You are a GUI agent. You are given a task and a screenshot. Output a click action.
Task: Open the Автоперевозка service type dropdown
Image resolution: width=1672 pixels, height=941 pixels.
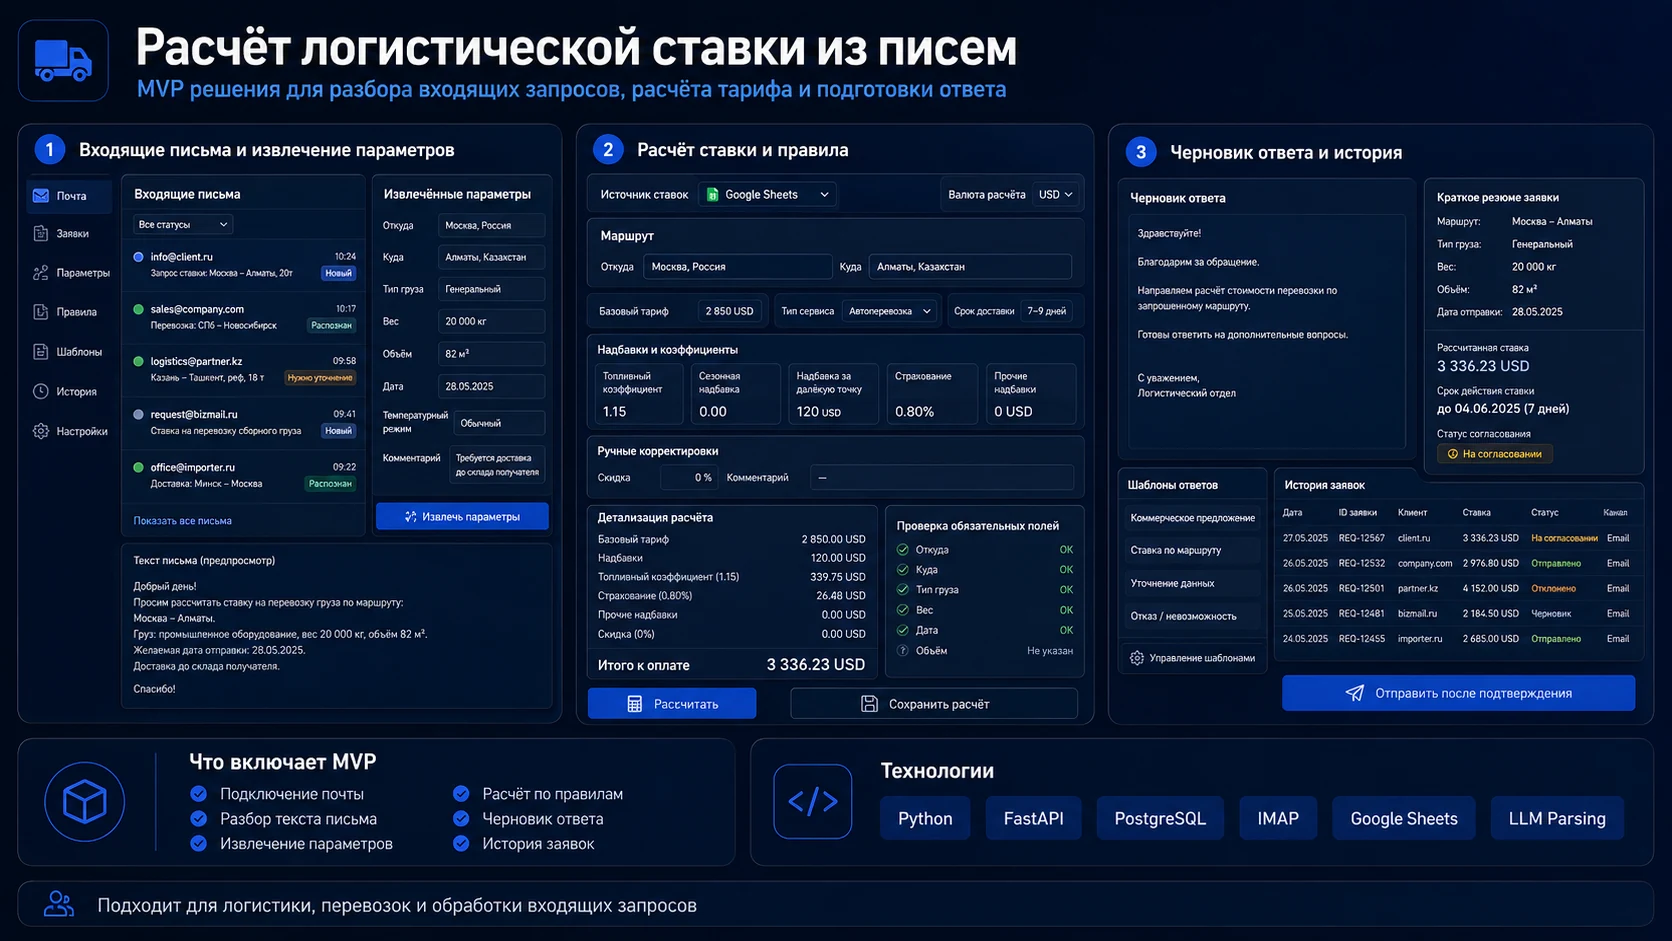coord(890,311)
